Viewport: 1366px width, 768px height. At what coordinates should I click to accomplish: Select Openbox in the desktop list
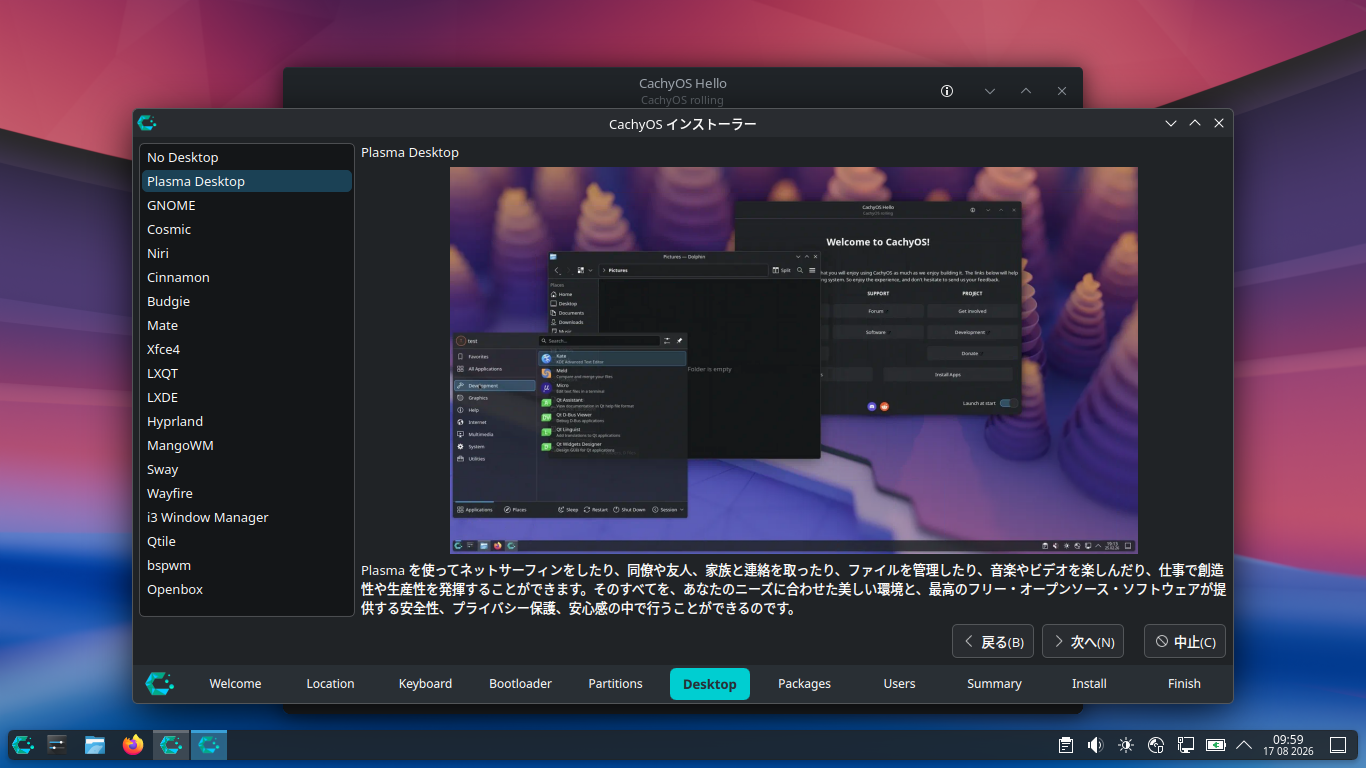pyautogui.click(x=246, y=589)
